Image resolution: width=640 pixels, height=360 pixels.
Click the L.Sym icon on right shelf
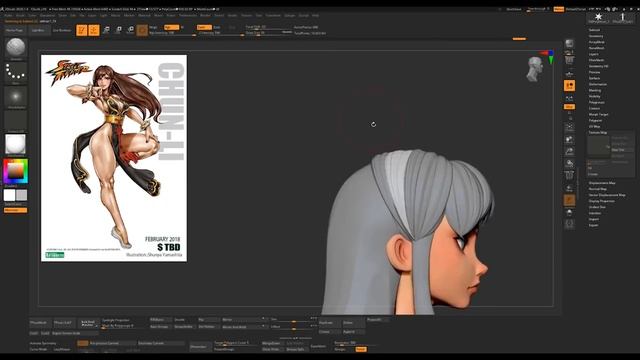[x=569, y=98]
